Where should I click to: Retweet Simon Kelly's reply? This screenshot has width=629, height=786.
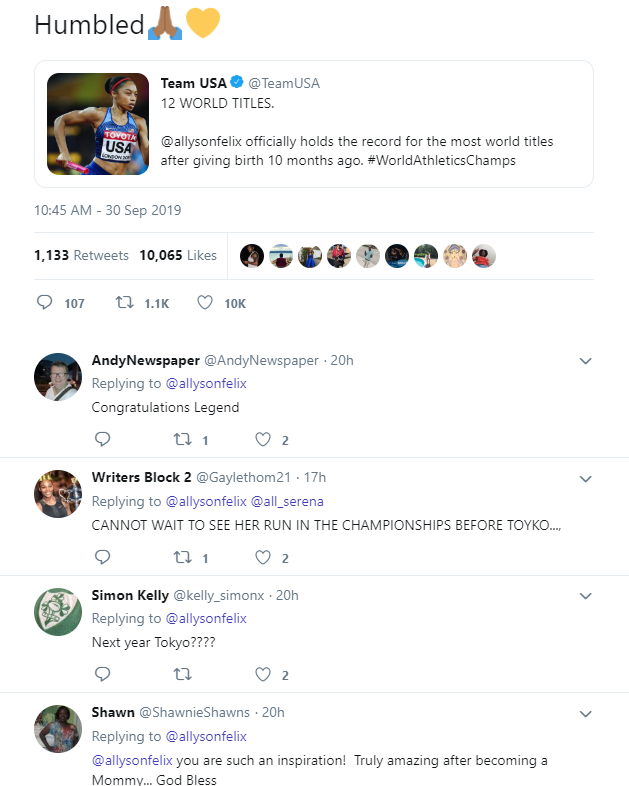click(x=183, y=674)
